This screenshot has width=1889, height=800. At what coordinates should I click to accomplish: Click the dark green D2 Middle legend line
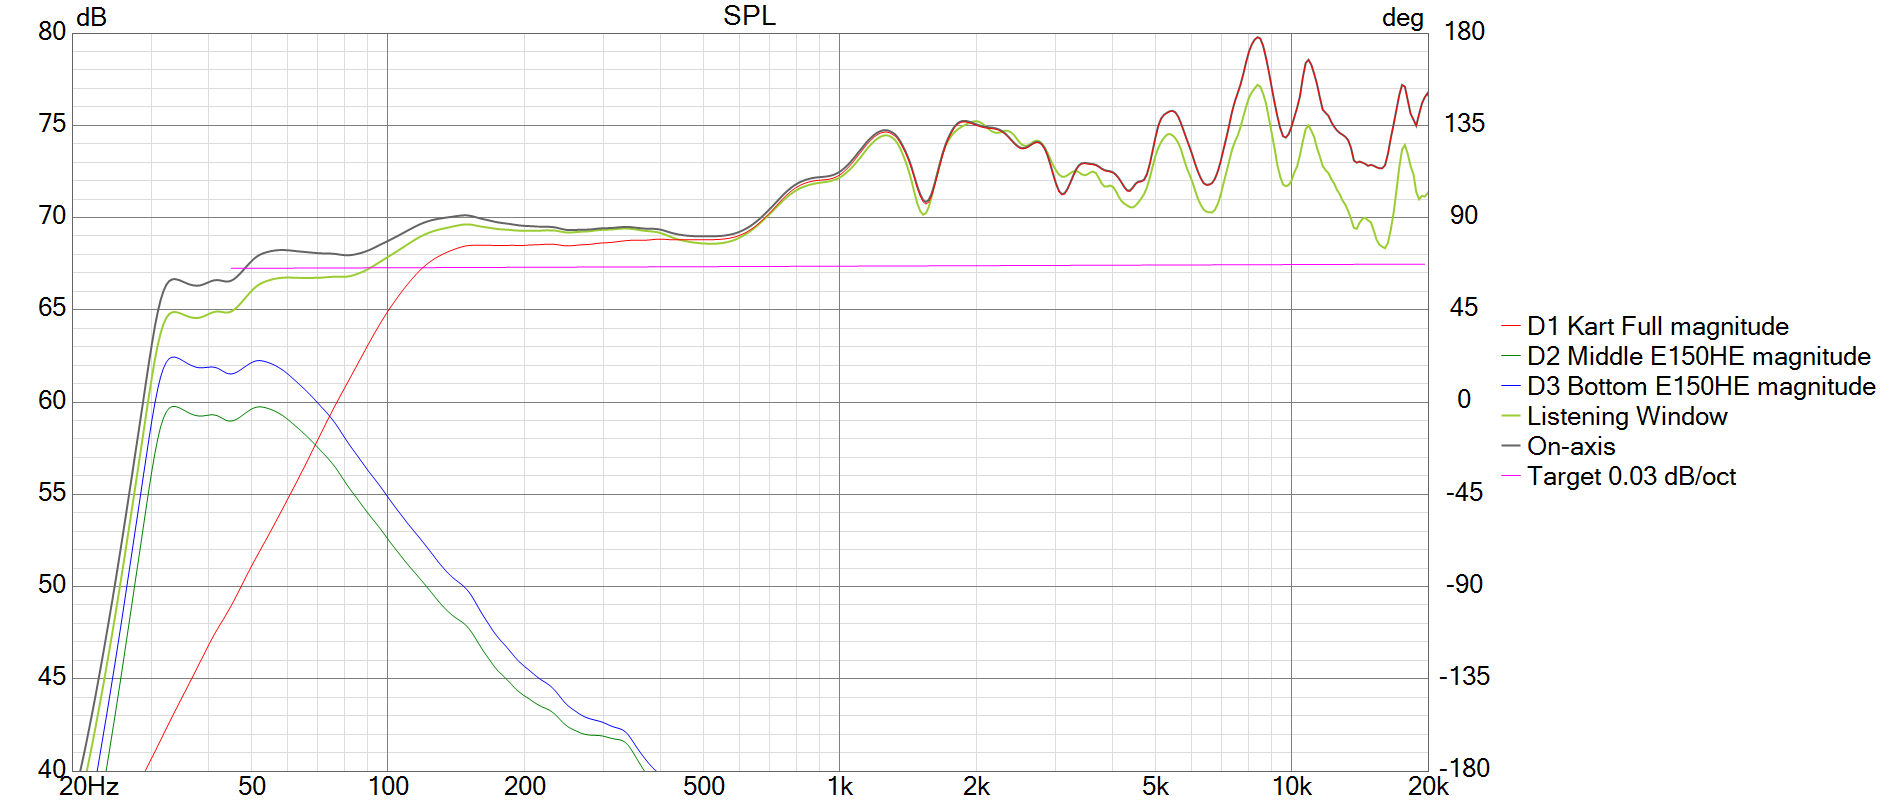[x=1510, y=357]
